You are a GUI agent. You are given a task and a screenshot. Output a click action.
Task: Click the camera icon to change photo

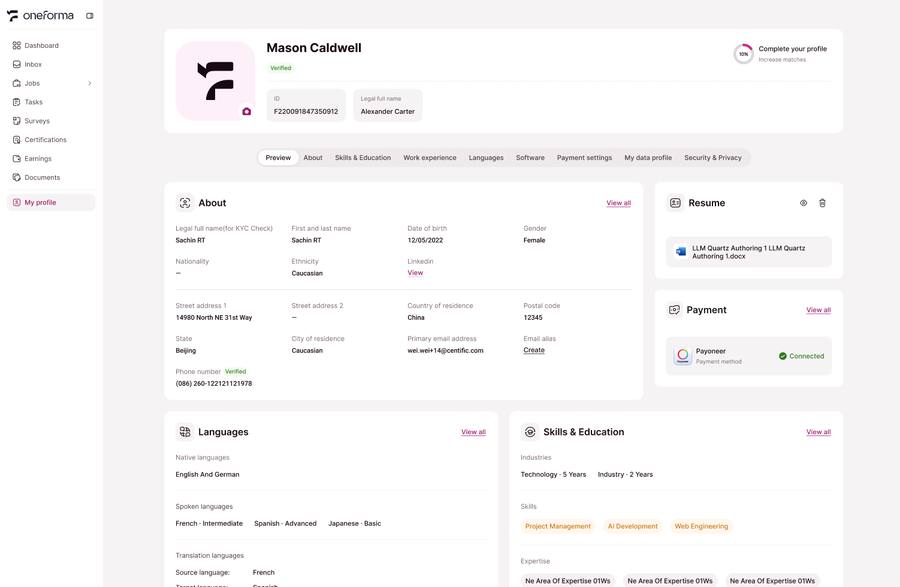247,111
